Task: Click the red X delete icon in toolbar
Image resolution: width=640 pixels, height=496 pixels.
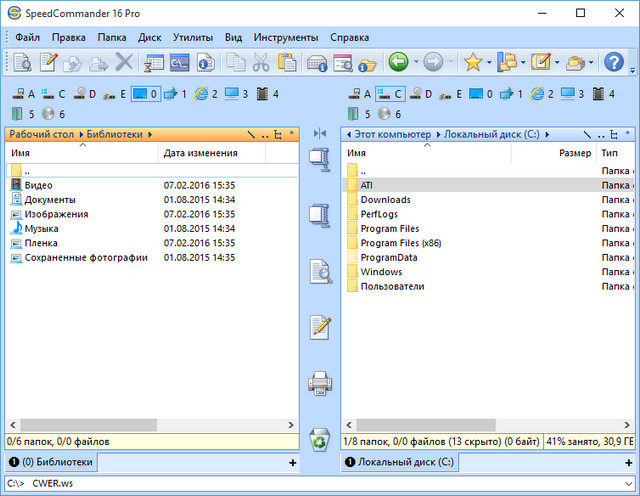Action: [x=124, y=62]
